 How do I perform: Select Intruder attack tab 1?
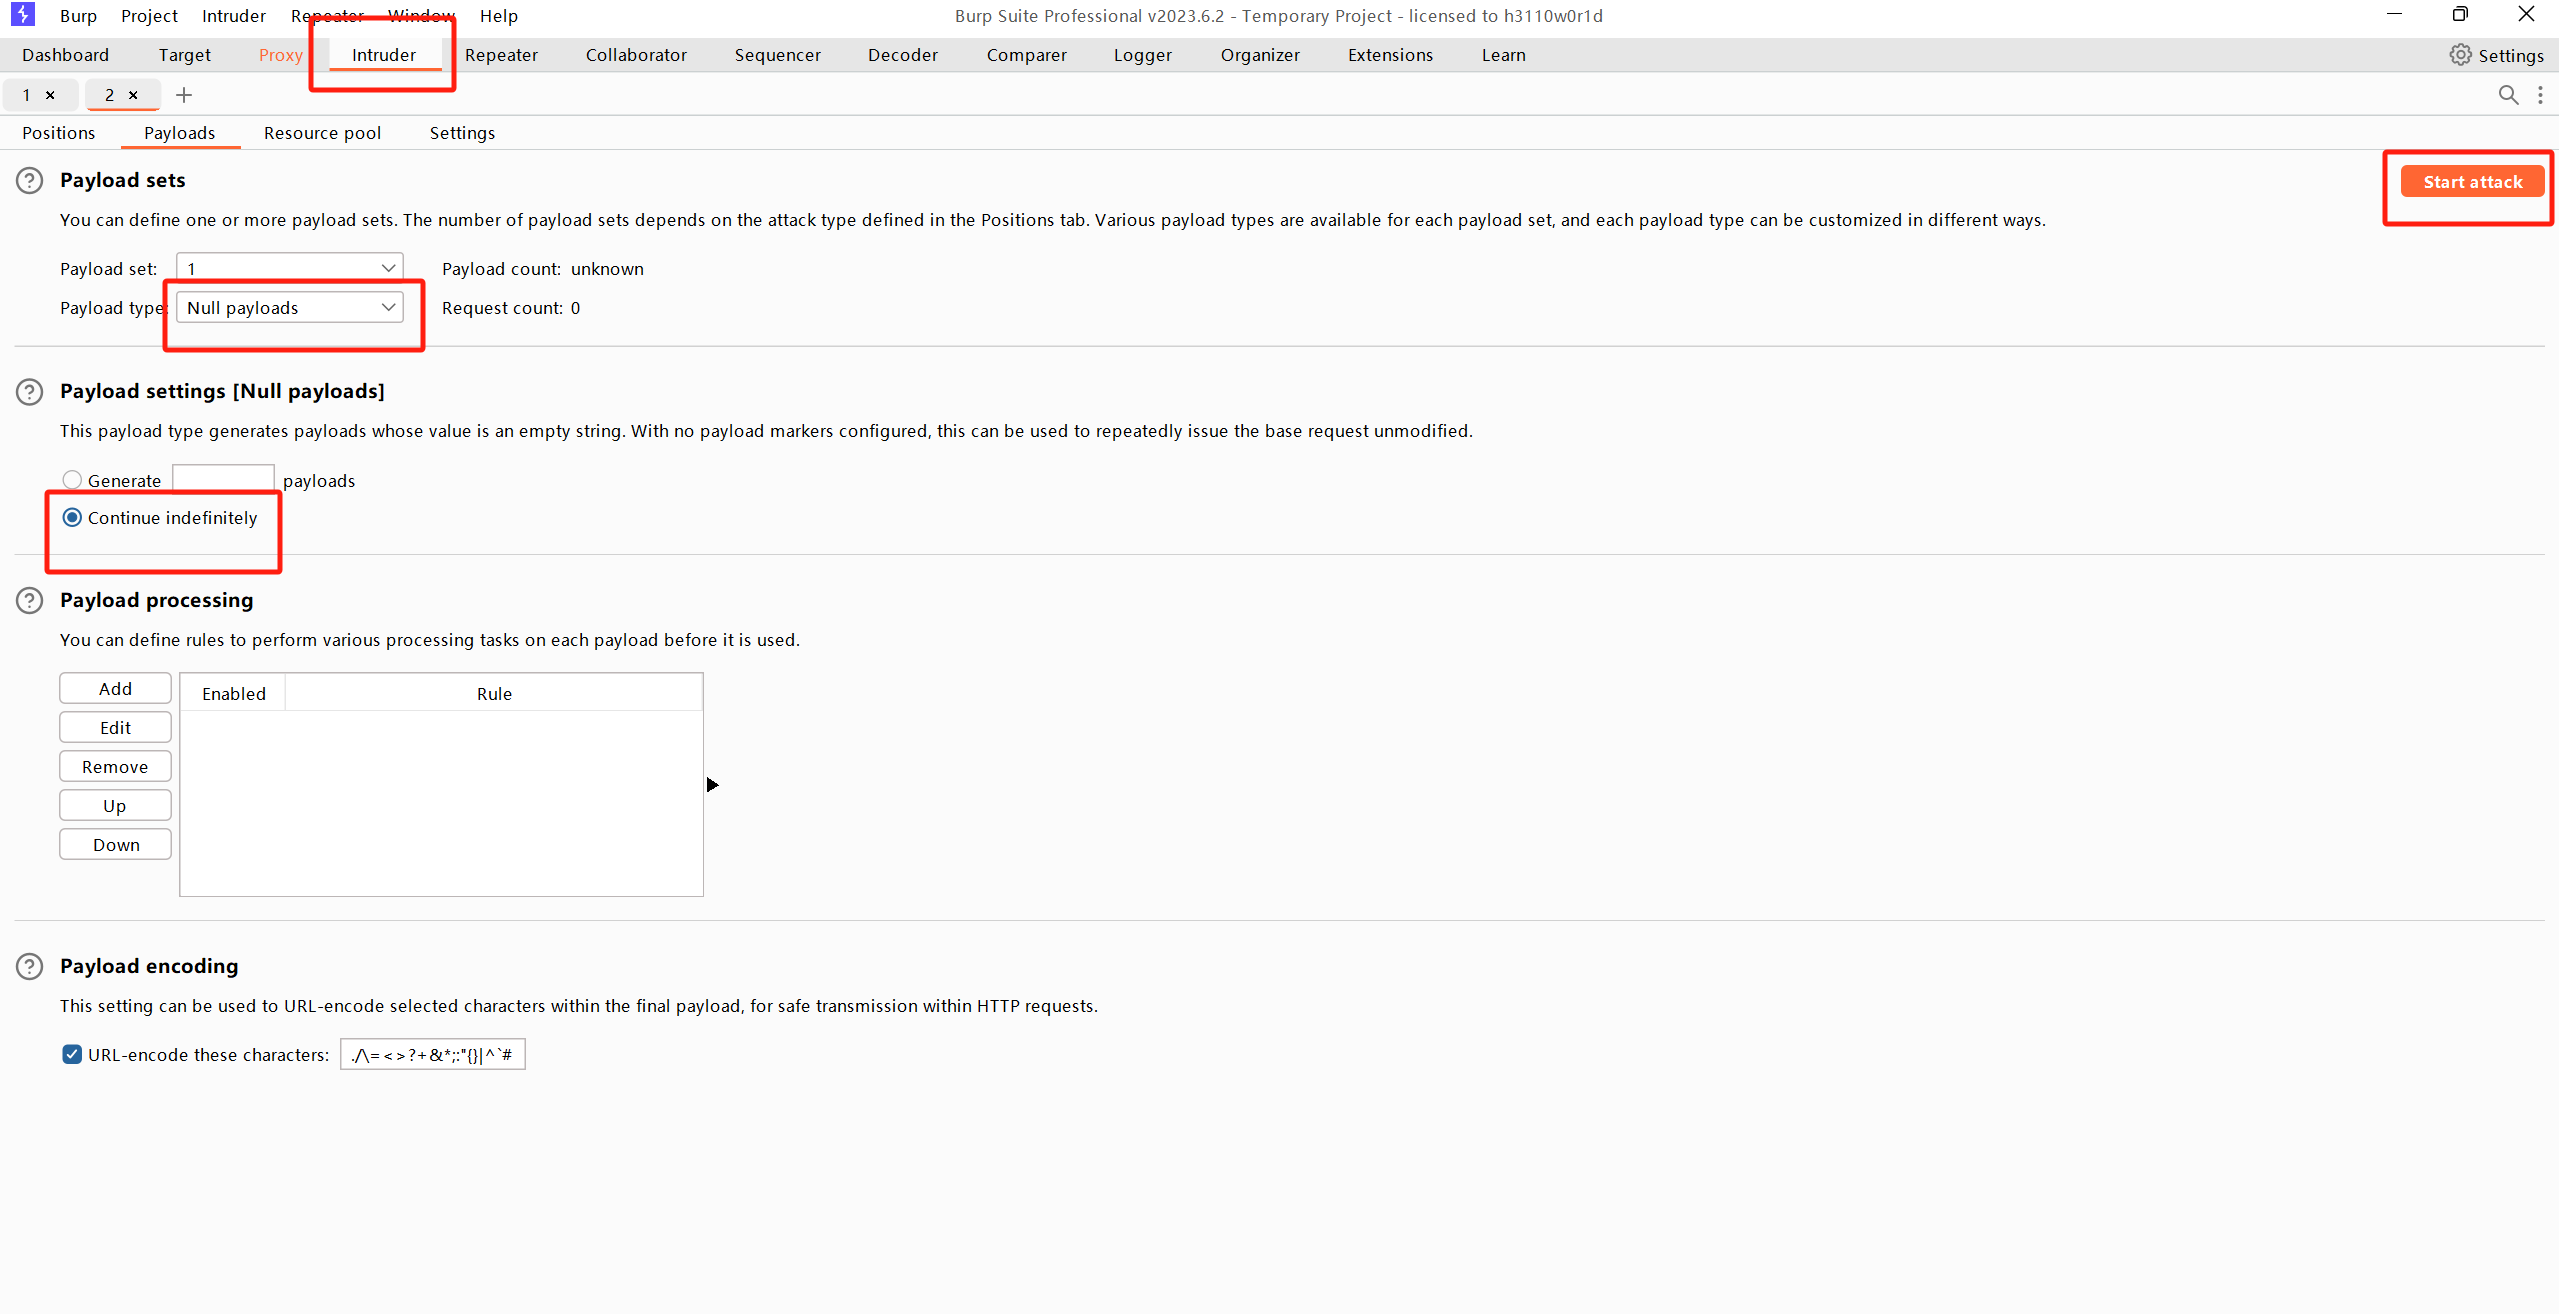pyautogui.click(x=27, y=95)
